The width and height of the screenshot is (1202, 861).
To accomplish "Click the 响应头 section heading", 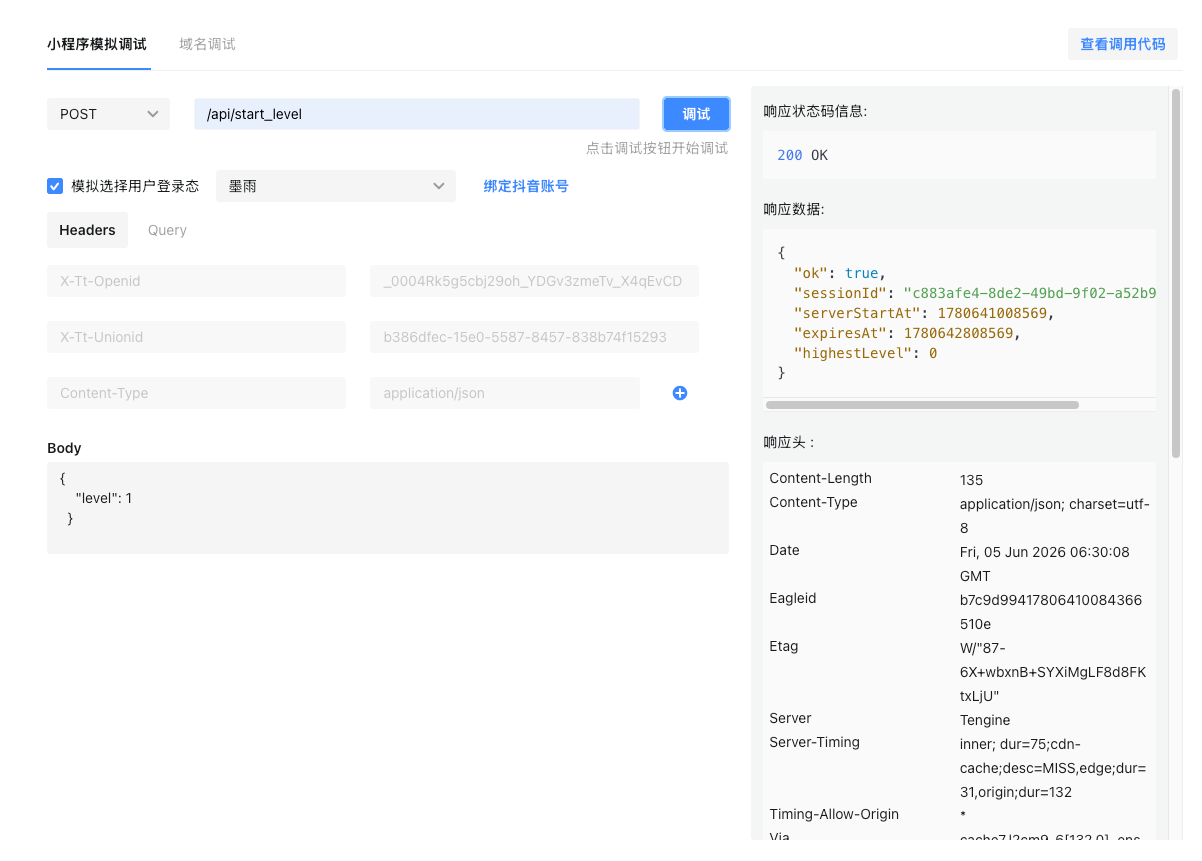I will click(x=789, y=442).
